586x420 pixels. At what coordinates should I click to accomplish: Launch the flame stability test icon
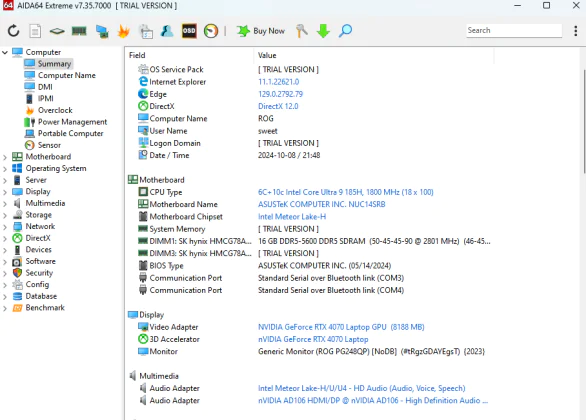point(123,31)
